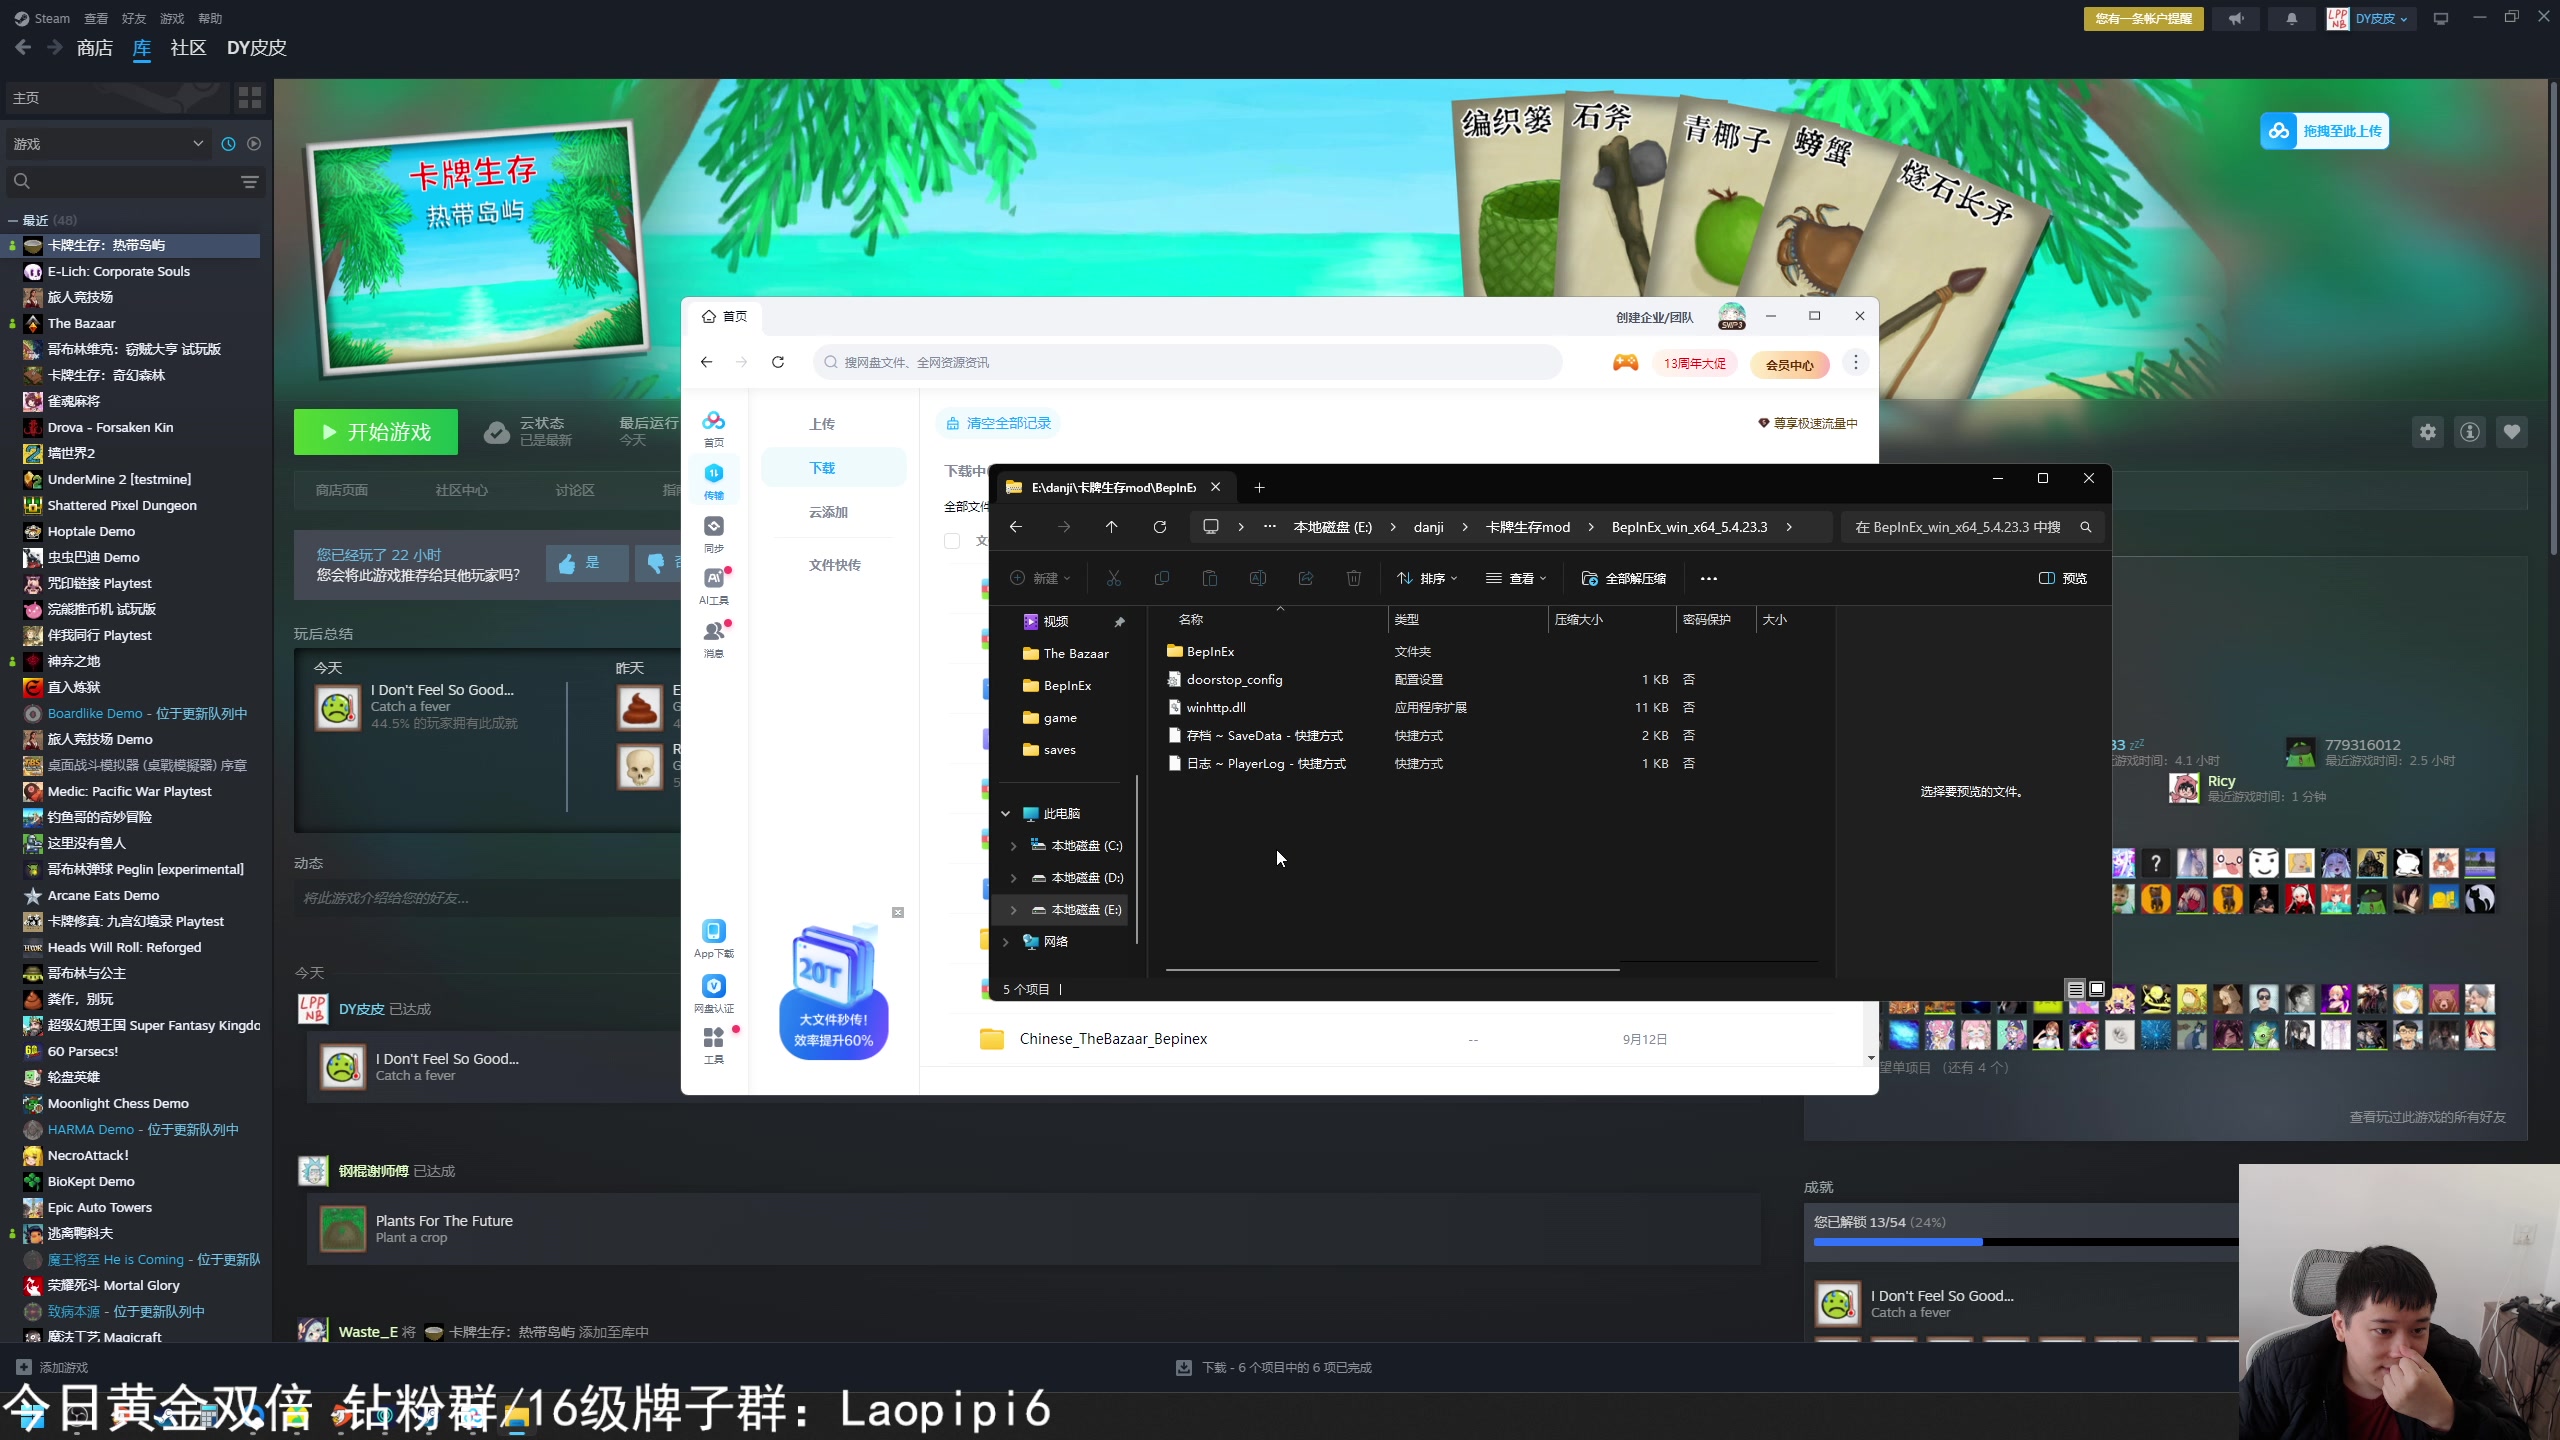Switch to the 商店 store tab
This screenshot has width=2560, height=1440.
[94, 48]
